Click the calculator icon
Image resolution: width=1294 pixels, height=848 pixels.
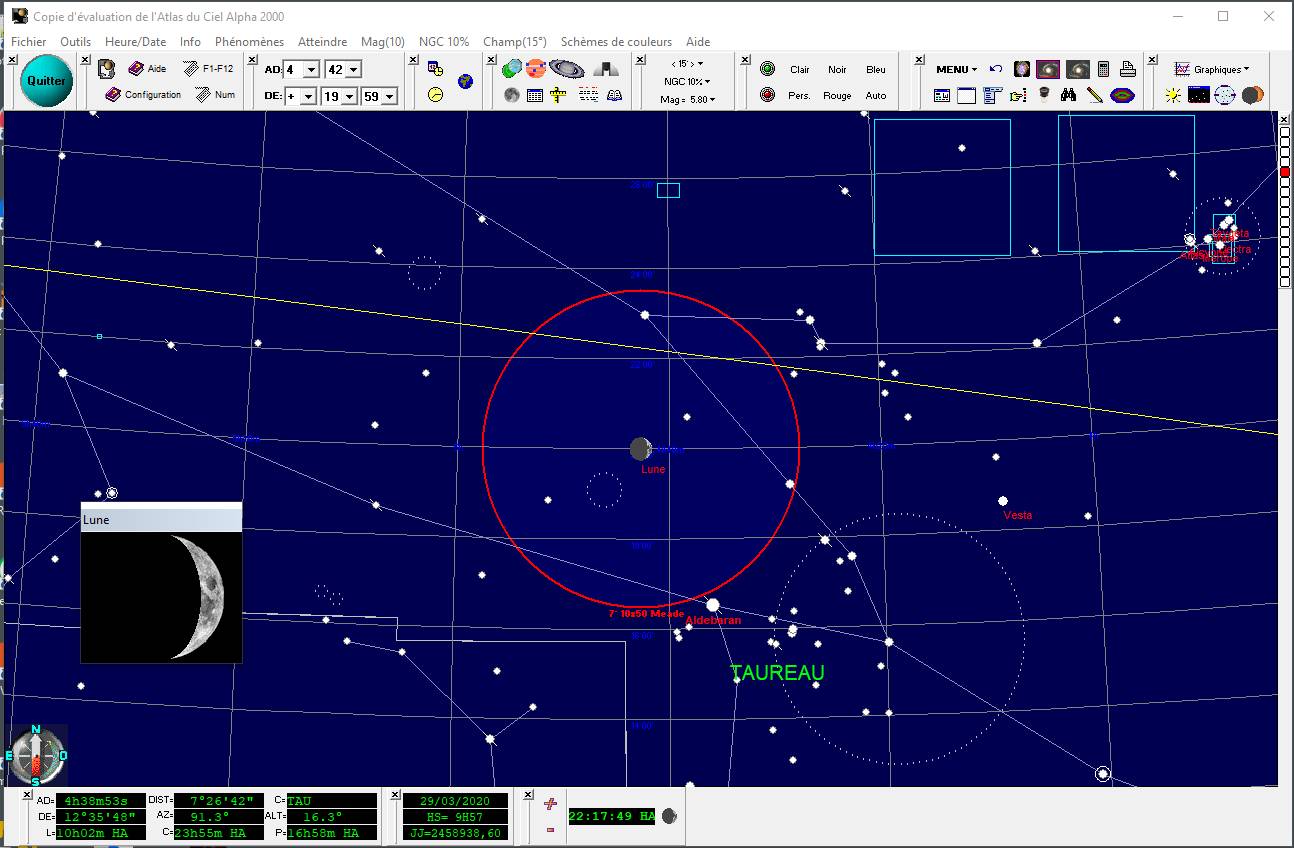[x=1103, y=69]
